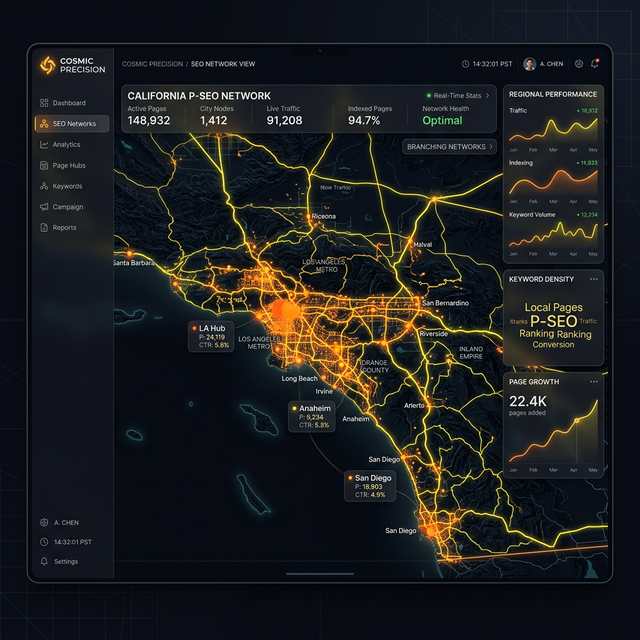Screen dimensions: 640x640
Task: Open Page Hubs in sidebar
Action: click(x=68, y=166)
